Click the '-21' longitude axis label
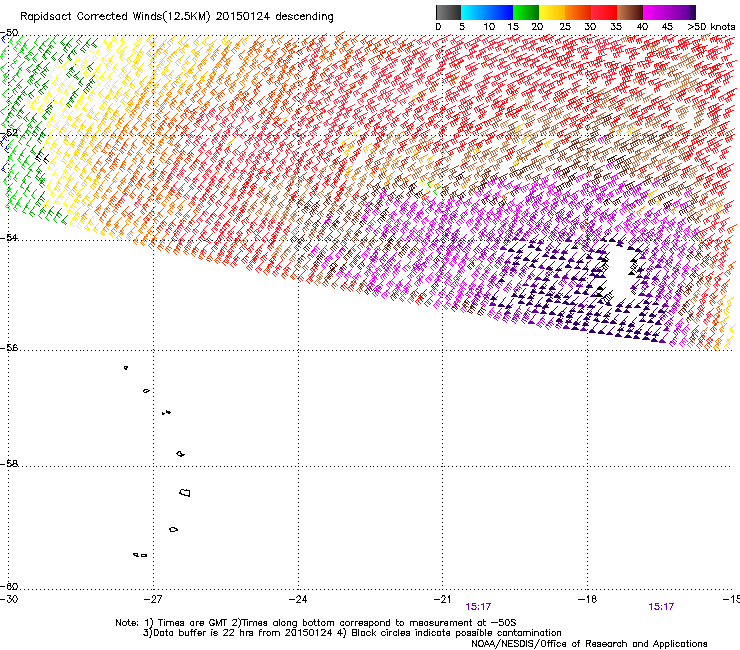The height and width of the screenshot is (650, 740). point(442,599)
